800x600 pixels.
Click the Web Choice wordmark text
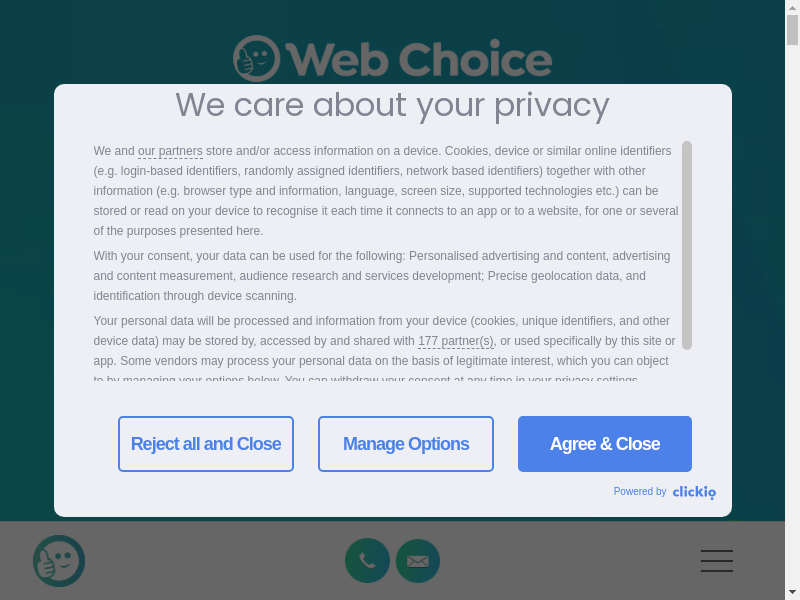pyautogui.click(x=418, y=60)
